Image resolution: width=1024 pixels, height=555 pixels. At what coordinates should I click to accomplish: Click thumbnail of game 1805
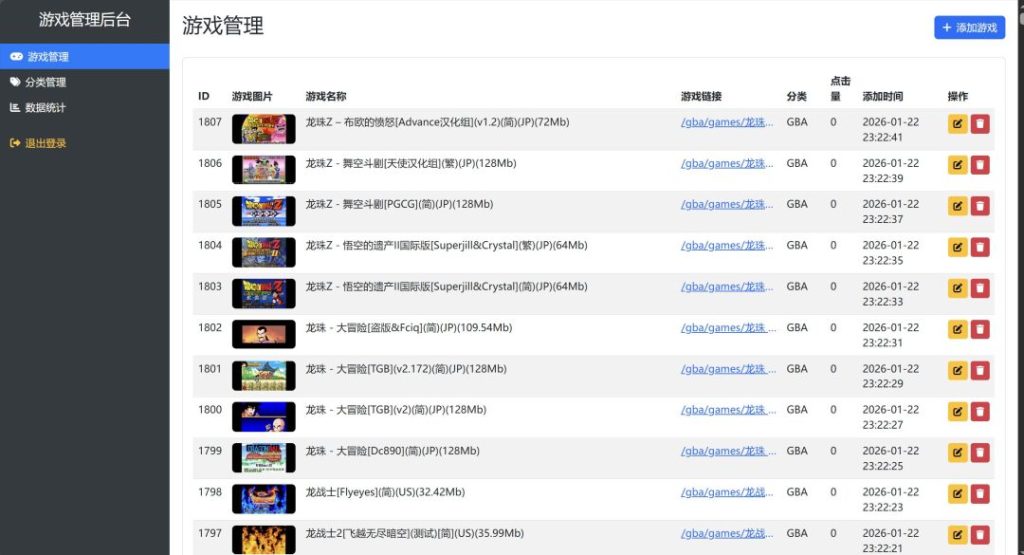pos(264,212)
